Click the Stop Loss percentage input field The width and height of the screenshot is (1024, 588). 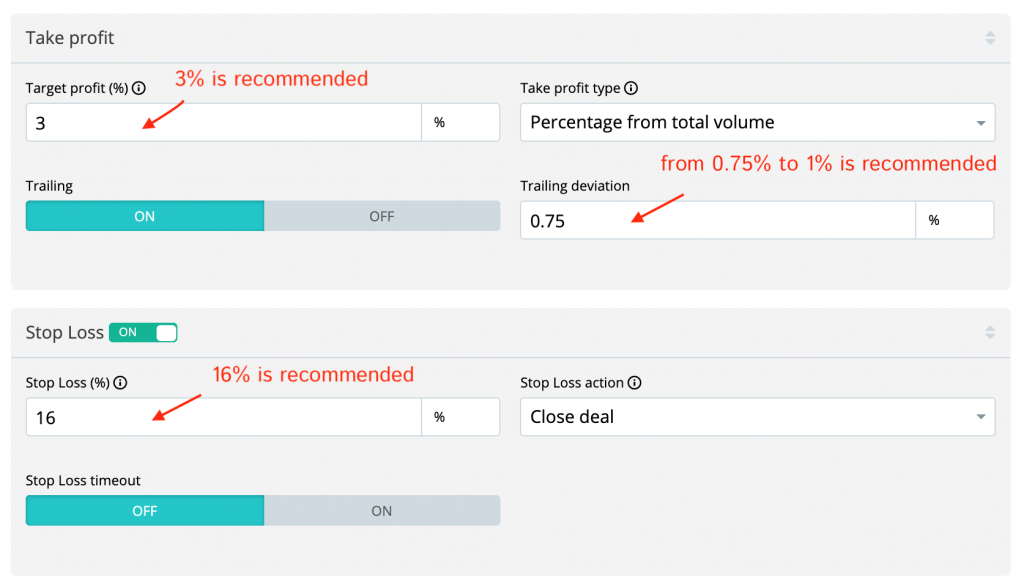tap(223, 417)
